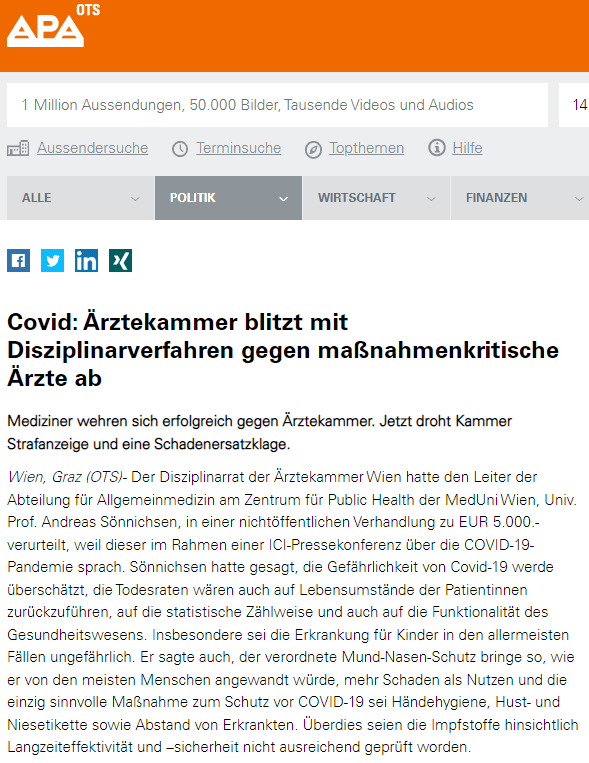
Task: Share article on Xing
Action: point(120,260)
